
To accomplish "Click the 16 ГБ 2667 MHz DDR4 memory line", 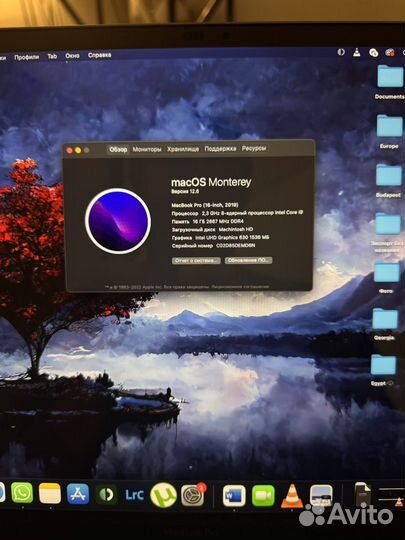I will (x=208, y=221).
